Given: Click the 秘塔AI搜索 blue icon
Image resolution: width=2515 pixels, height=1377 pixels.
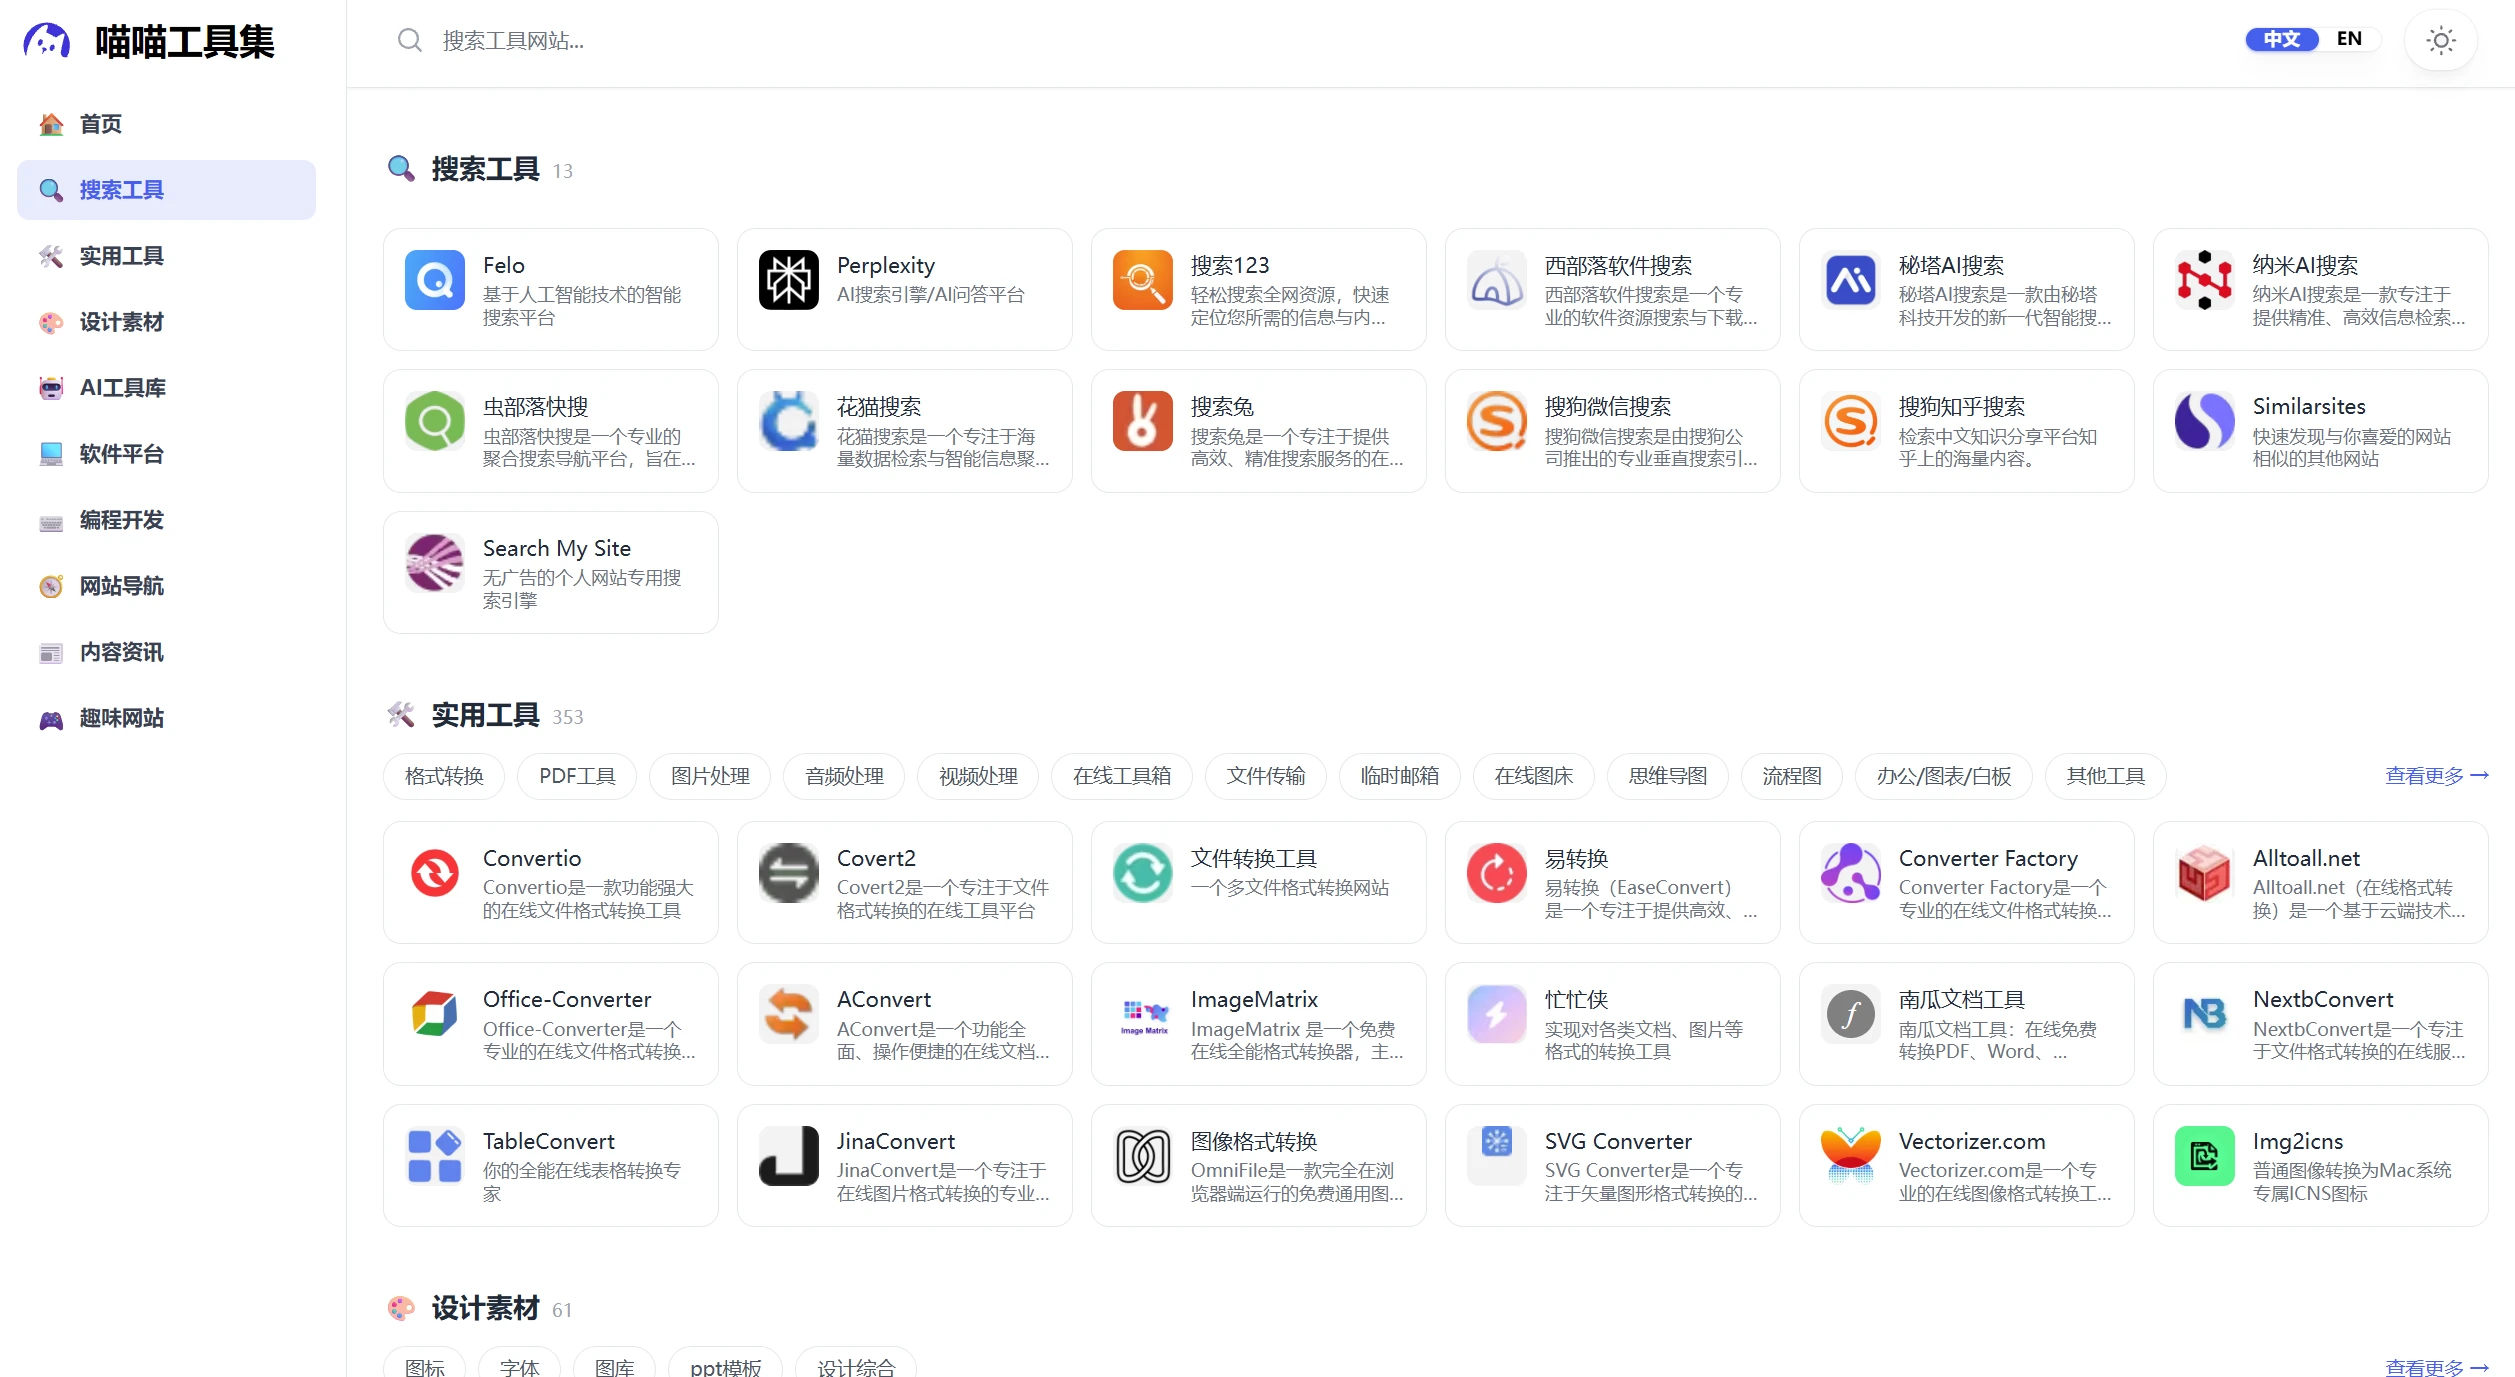Looking at the screenshot, I should [x=1850, y=280].
